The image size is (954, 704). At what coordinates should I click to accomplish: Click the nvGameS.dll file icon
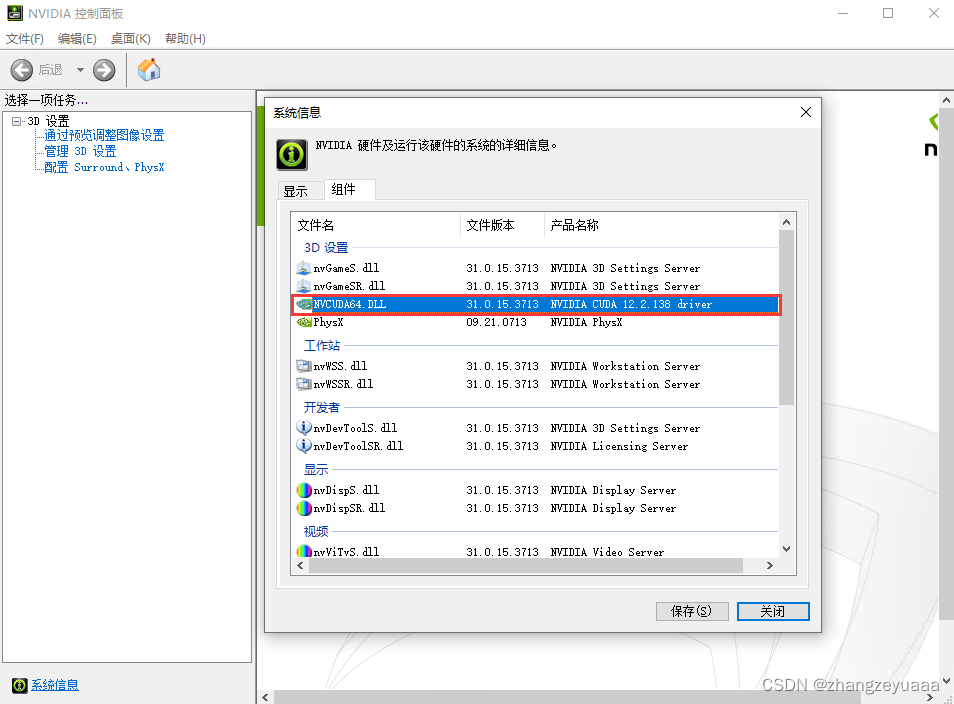click(304, 268)
